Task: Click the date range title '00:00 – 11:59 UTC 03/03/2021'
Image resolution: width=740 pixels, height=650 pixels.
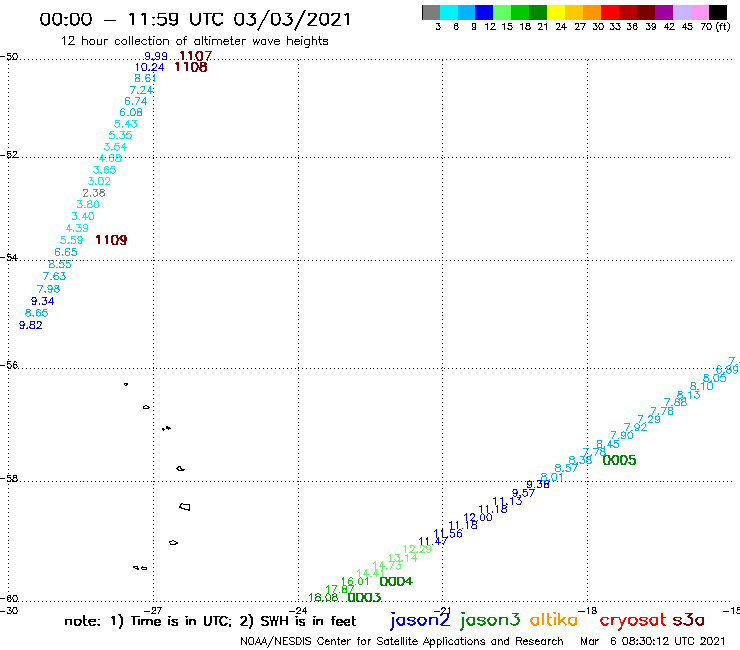Action: coord(195,19)
